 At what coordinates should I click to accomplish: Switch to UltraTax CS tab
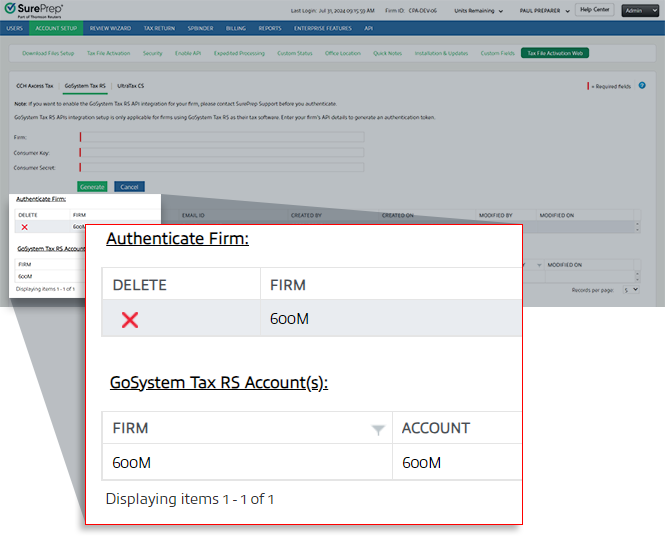131,86
